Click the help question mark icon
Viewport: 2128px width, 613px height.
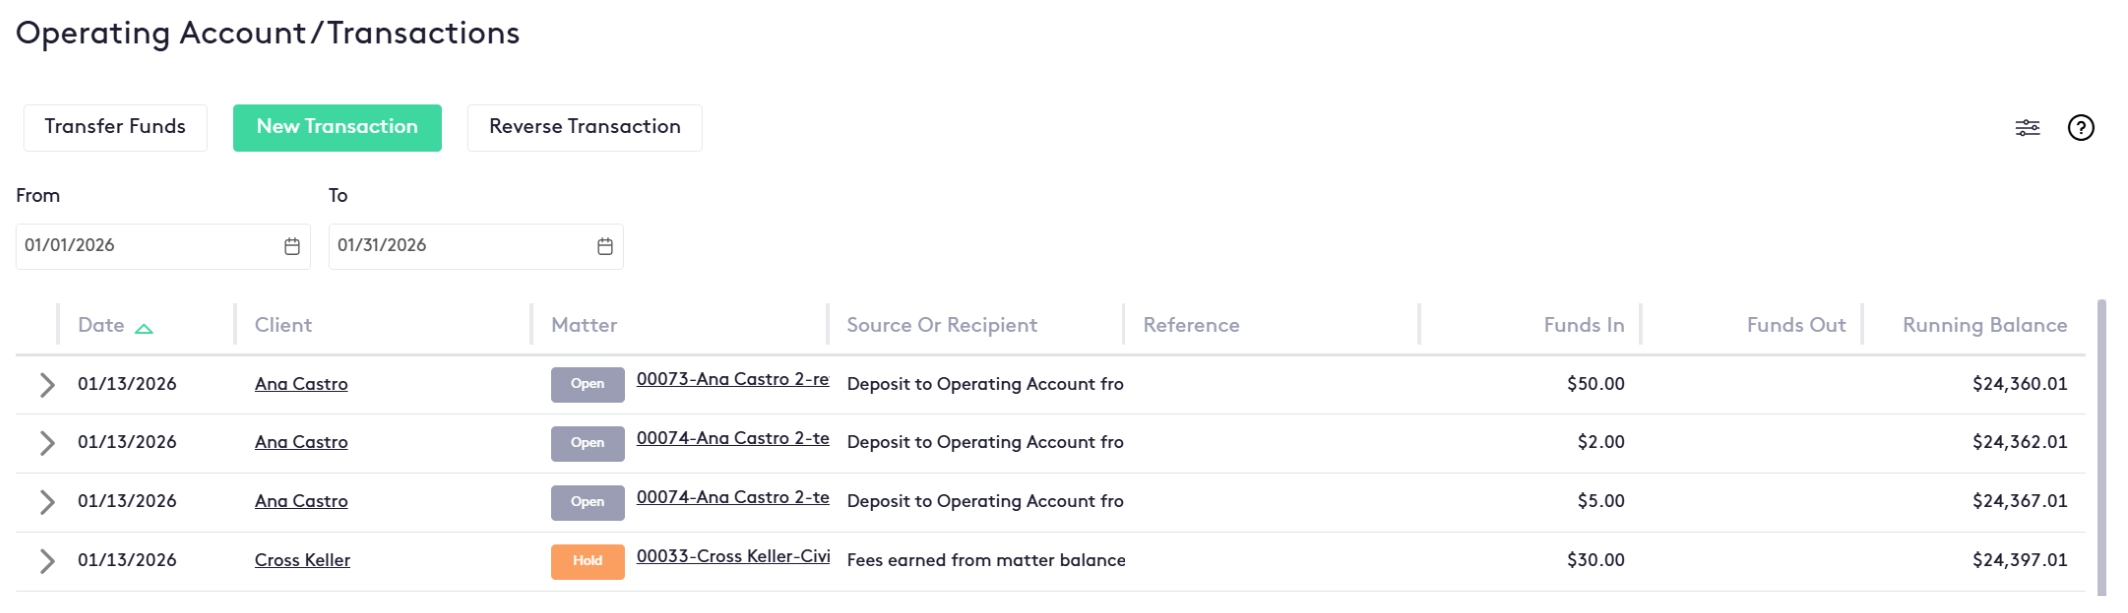2081,128
